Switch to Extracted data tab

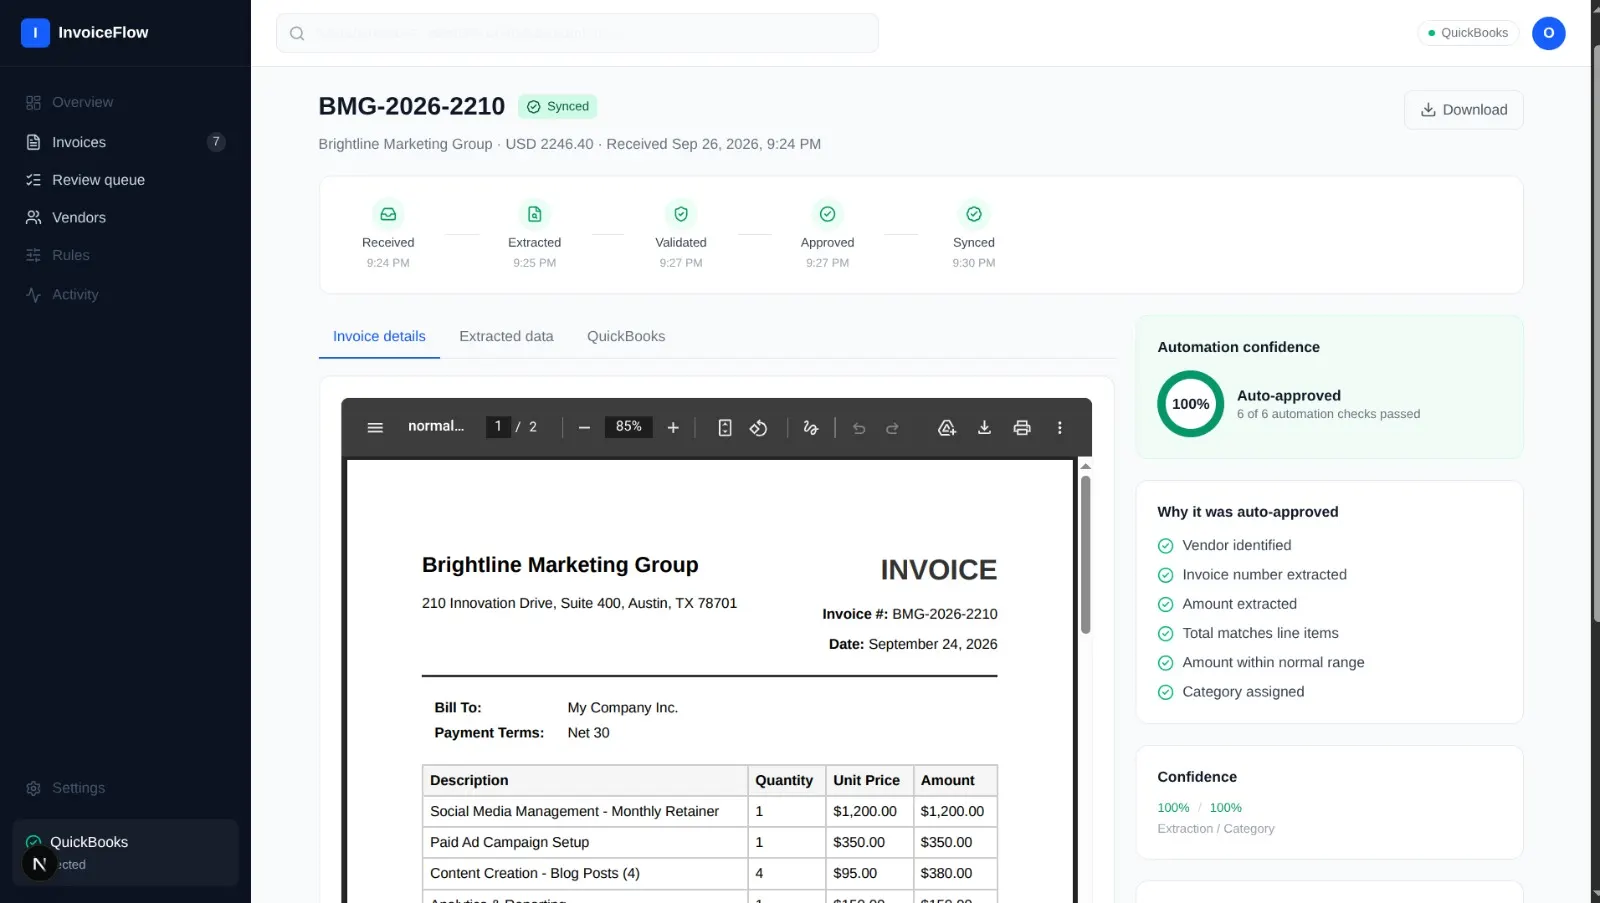click(506, 337)
